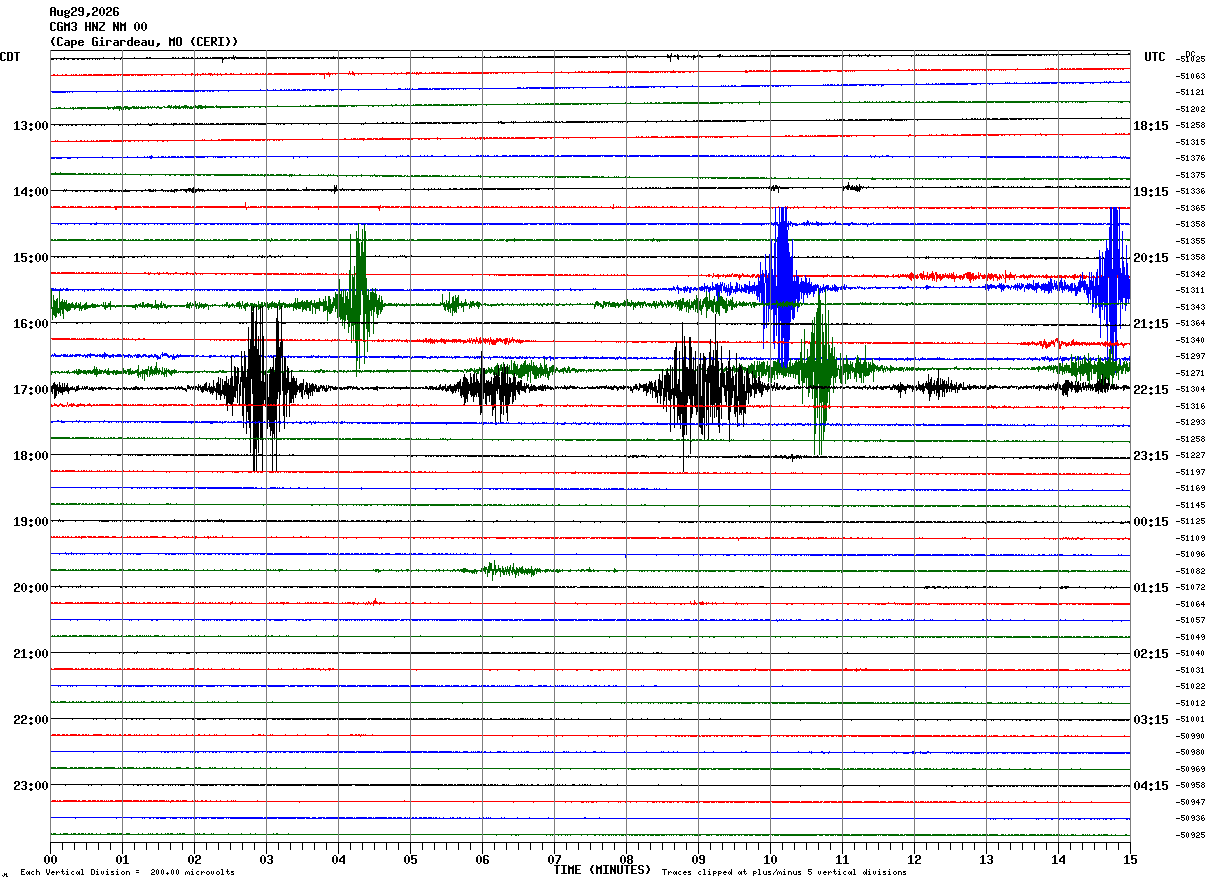Click the 15 minute tick label

point(1130,859)
